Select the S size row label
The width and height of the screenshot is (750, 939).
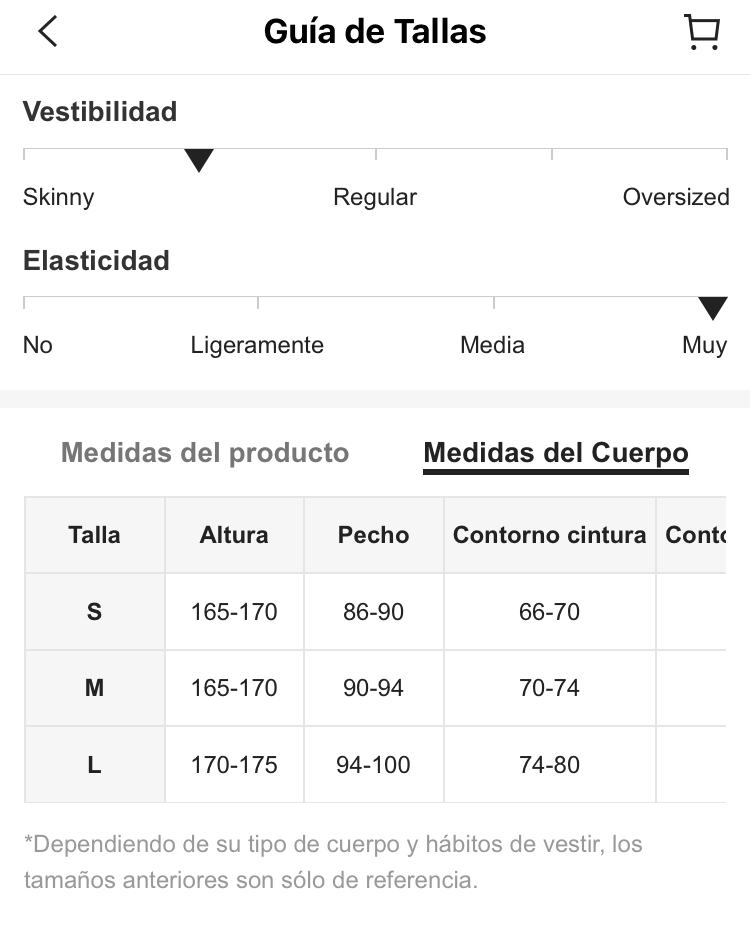point(95,612)
